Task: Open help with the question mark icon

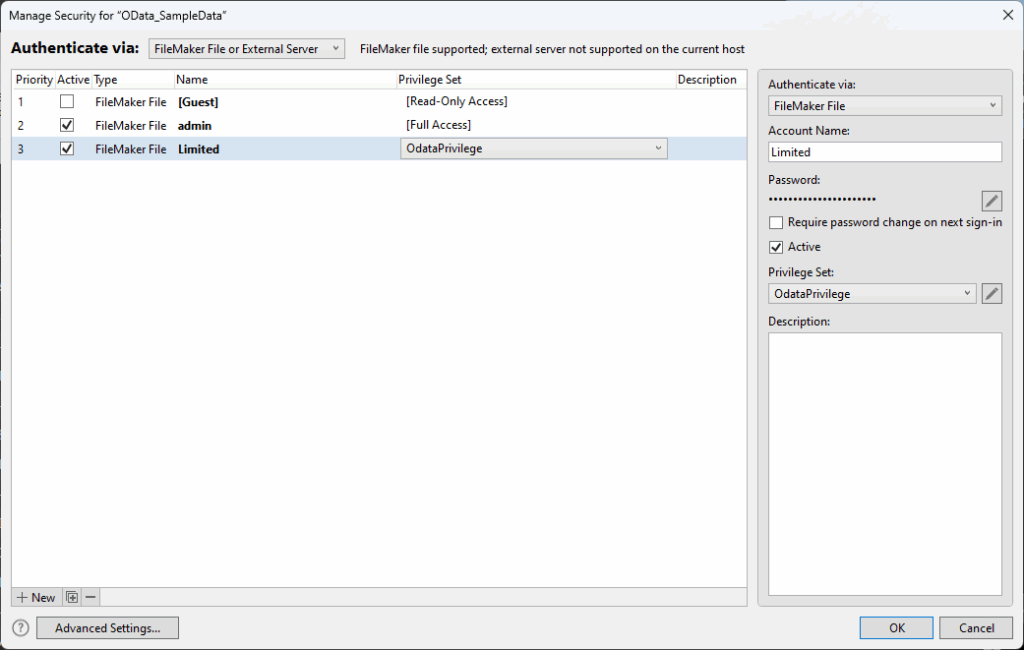Action: tap(20, 628)
